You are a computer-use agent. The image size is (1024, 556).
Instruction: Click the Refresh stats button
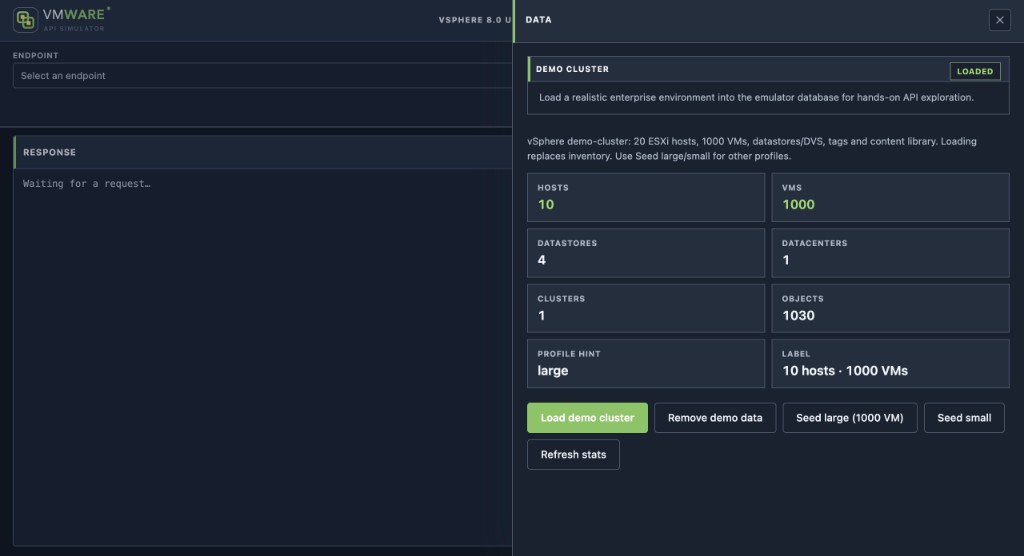pos(573,454)
